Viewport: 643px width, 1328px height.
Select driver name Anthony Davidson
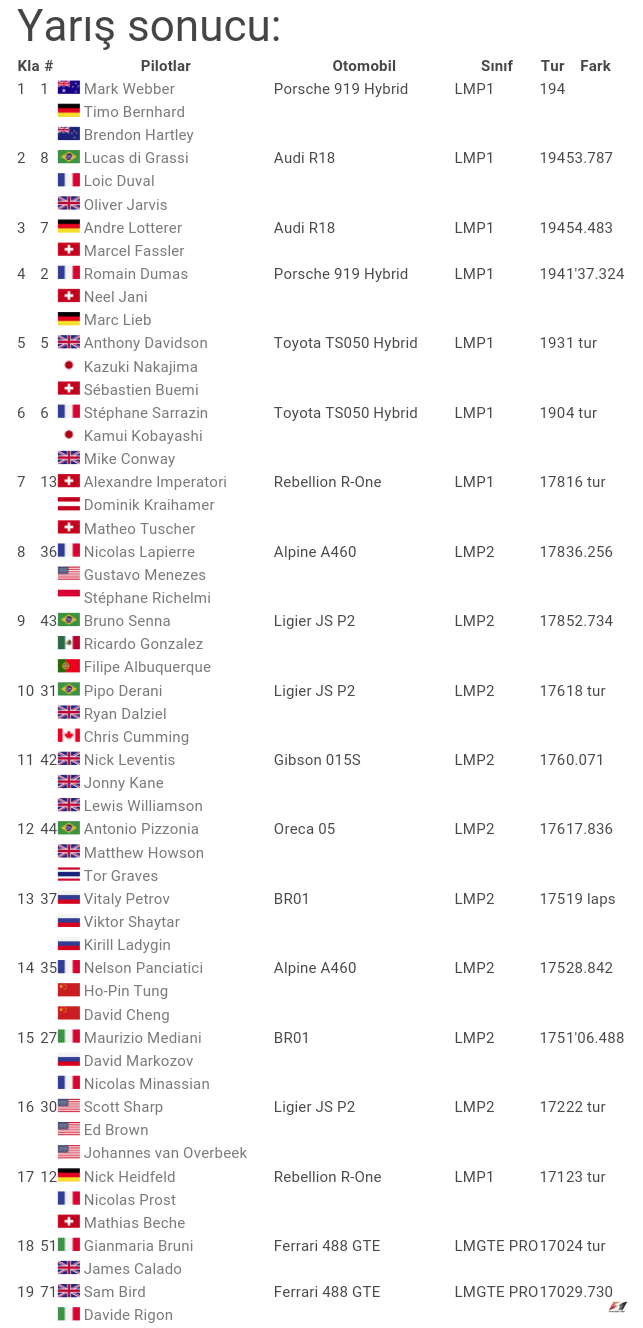click(x=145, y=343)
